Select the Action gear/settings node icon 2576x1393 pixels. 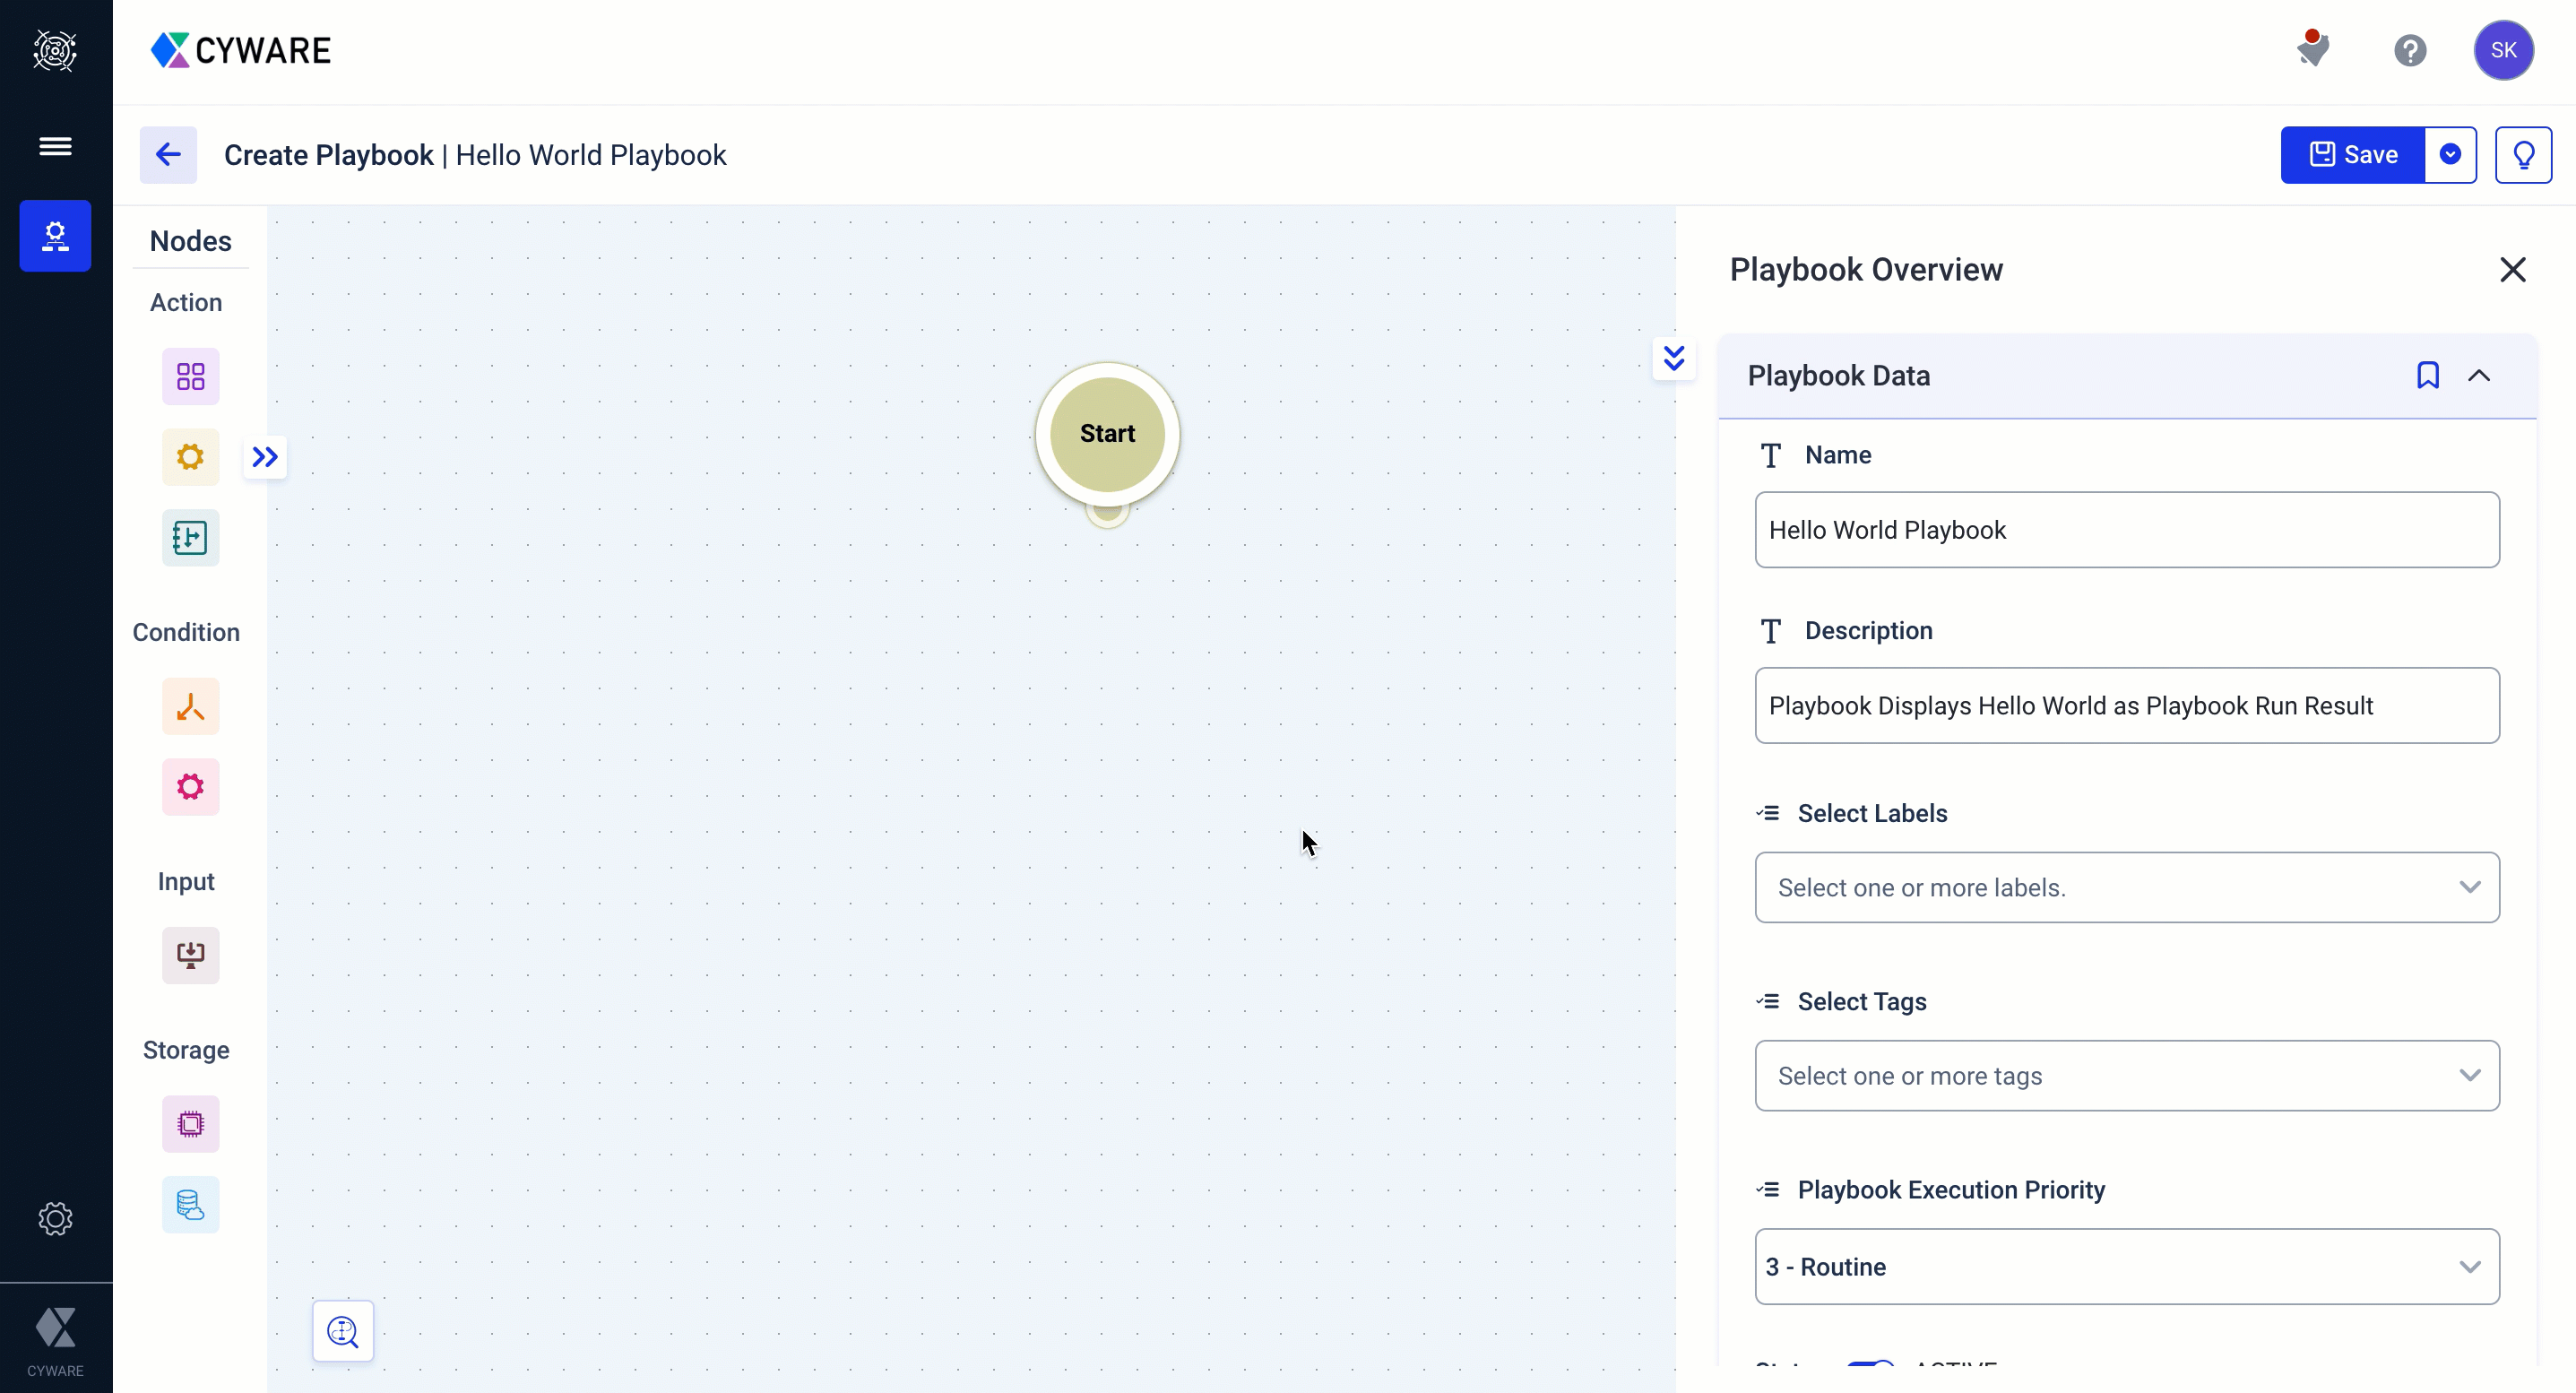coord(188,456)
